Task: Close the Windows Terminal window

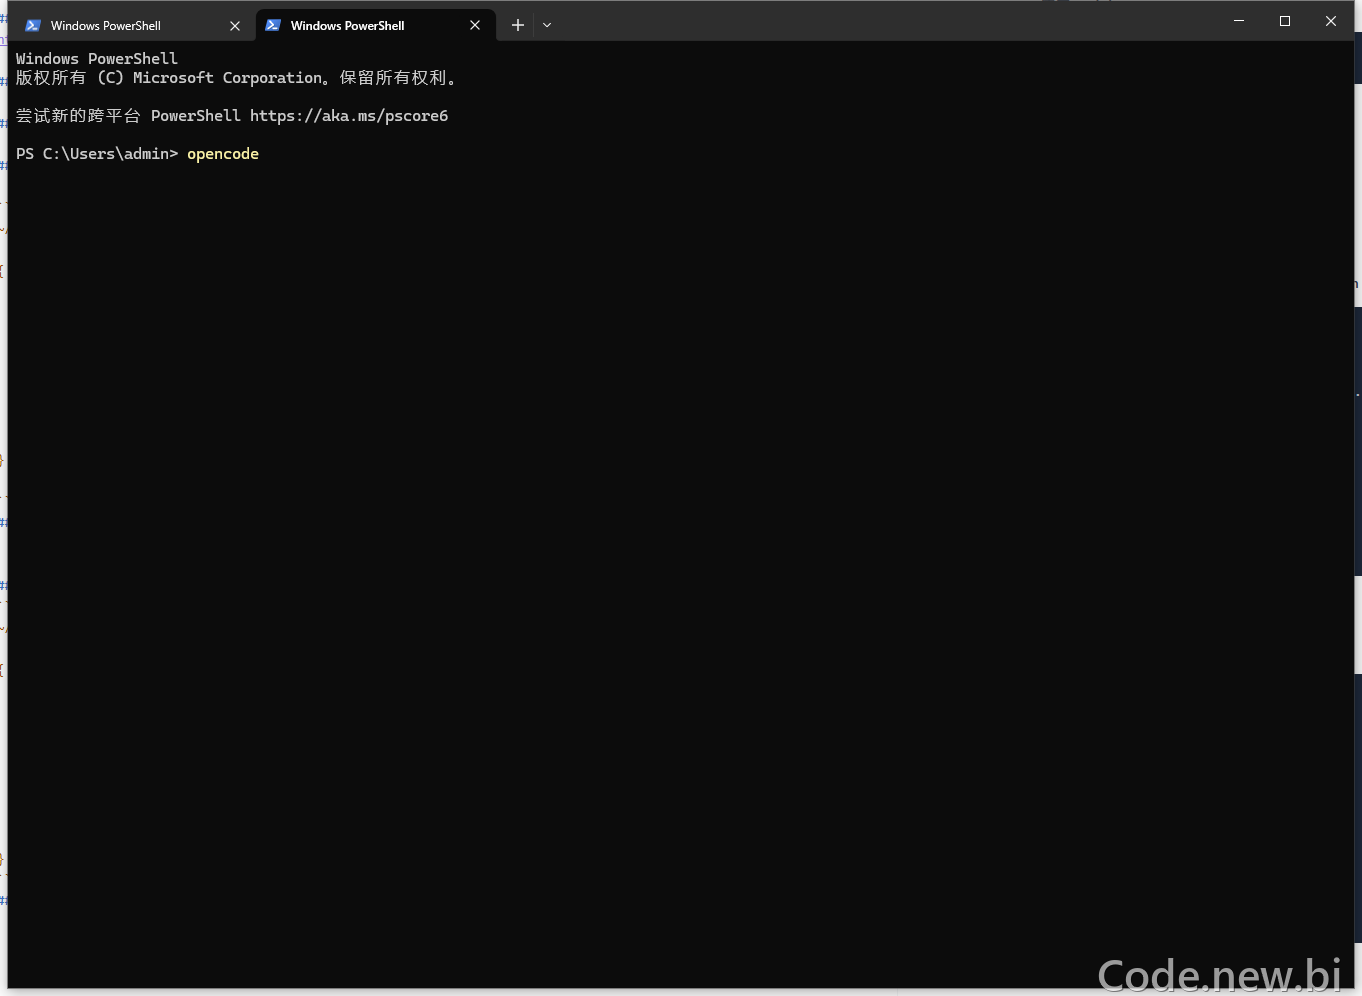Action: [1331, 21]
